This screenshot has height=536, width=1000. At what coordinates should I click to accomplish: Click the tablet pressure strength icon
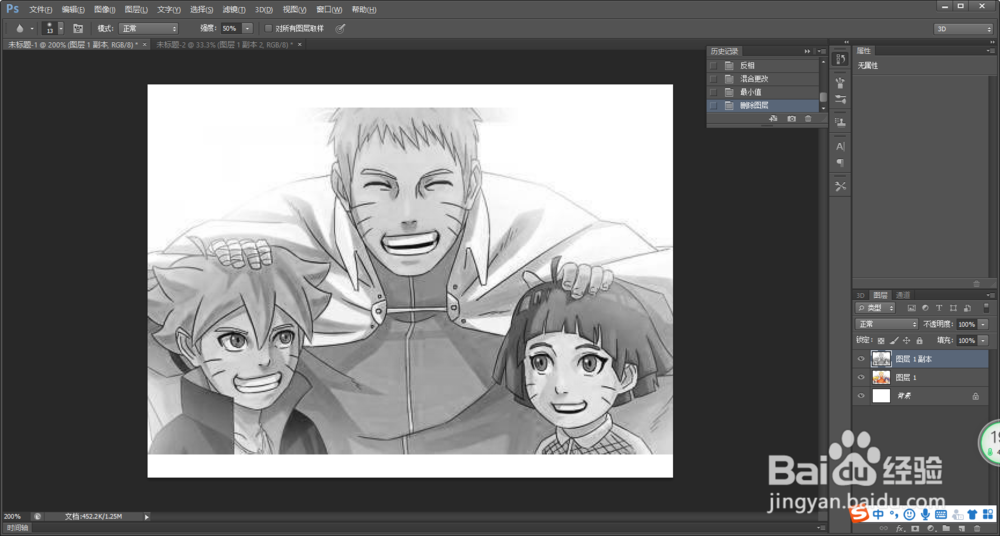tap(341, 29)
